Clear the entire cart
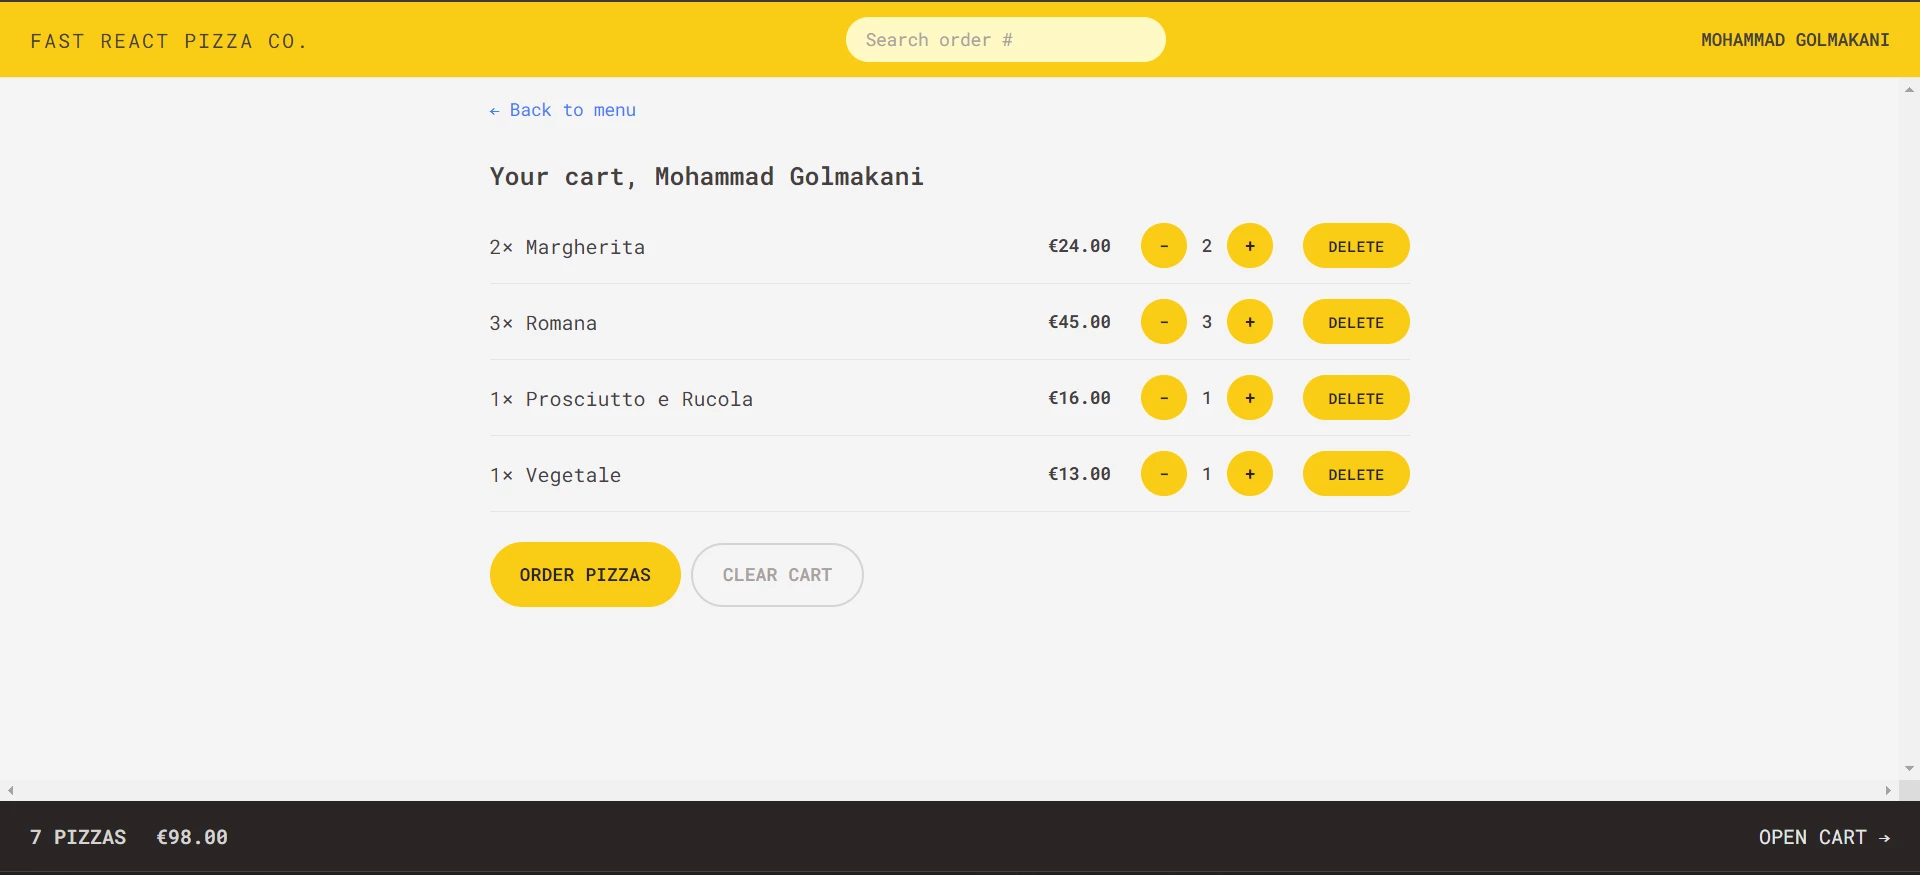Screen dimensions: 1920x875 (777, 575)
